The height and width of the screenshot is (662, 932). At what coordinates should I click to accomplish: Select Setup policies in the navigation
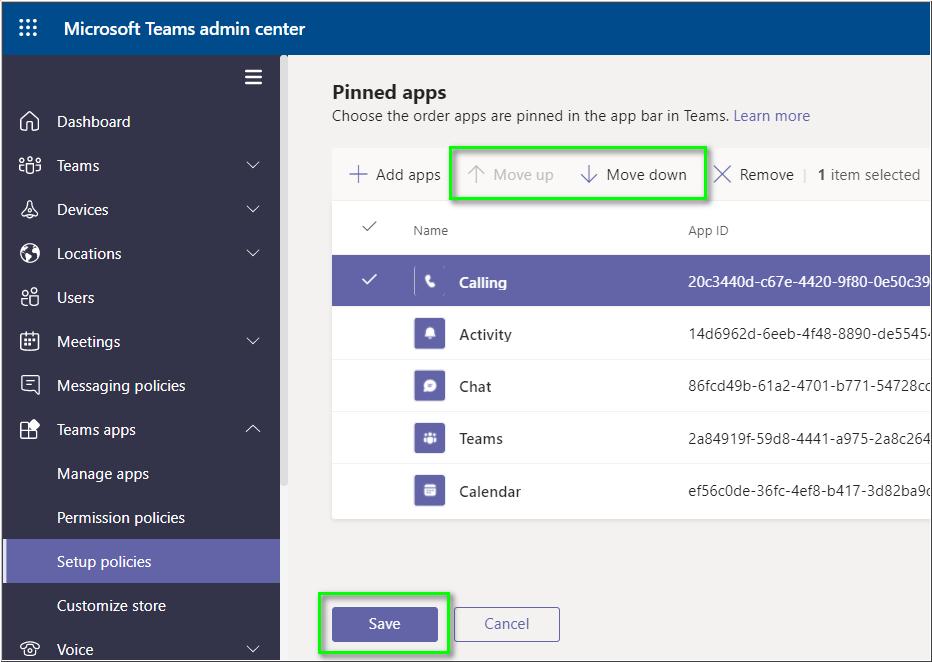click(x=141, y=561)
